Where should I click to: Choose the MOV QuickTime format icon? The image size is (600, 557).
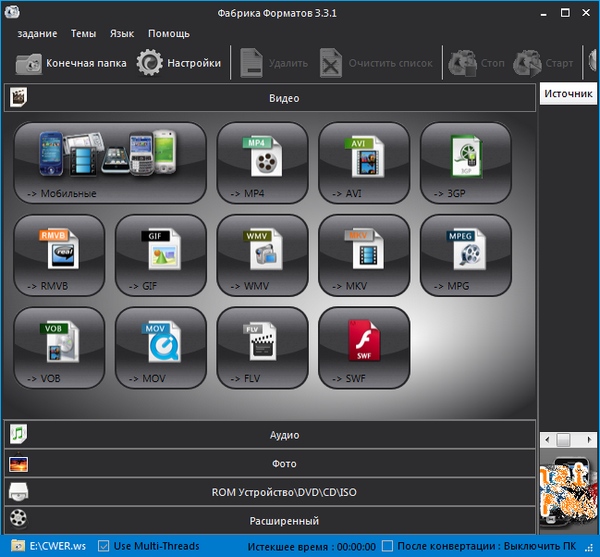coord(161,347)
